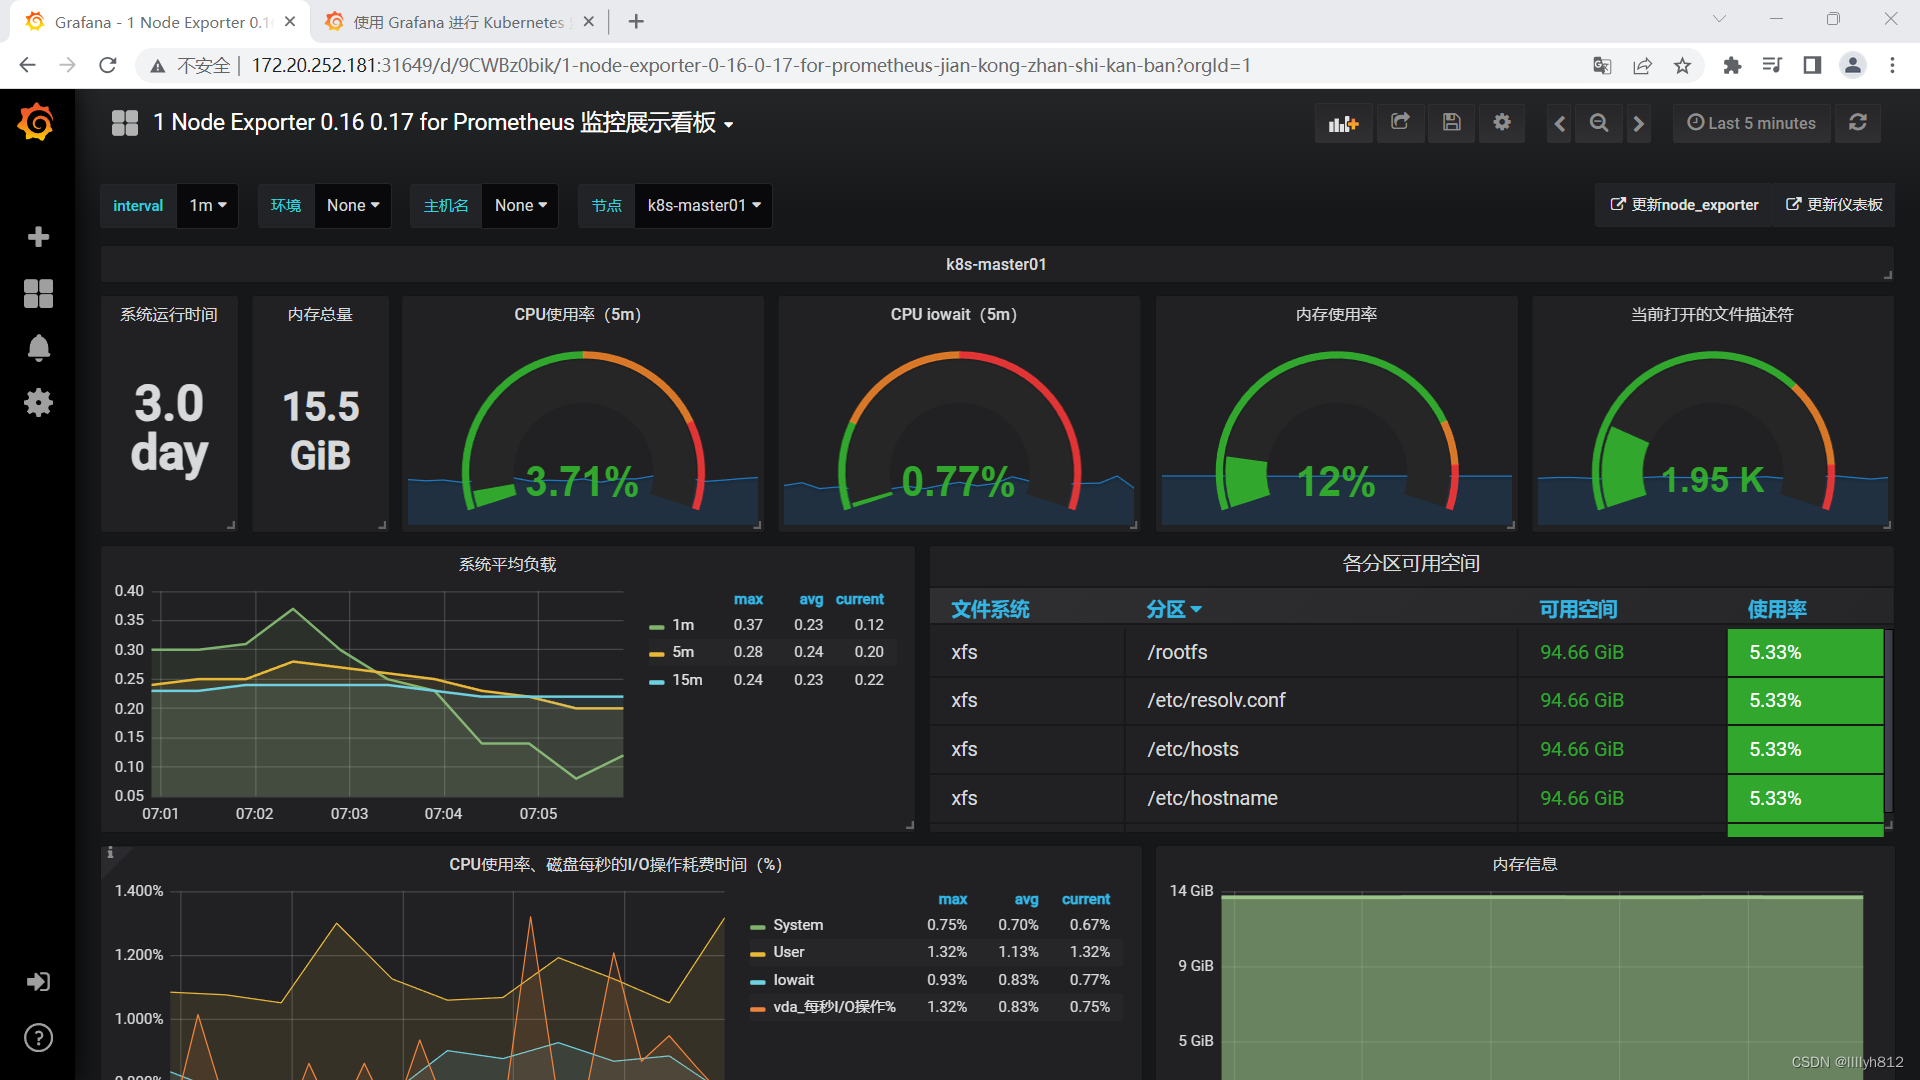This screenshot has height=1080, width=1920.
Task: Open 内存信息 panel title menu
Action: 1525,864
